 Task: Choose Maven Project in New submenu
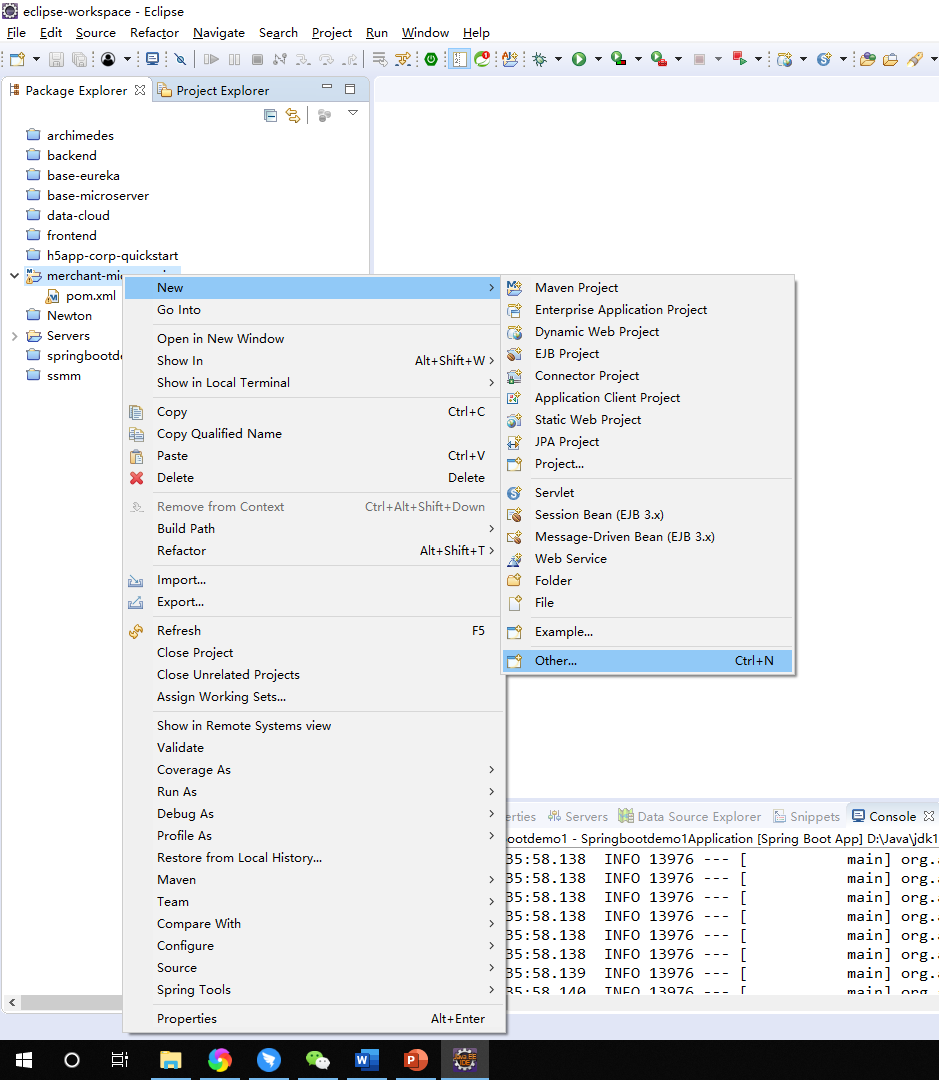(648, 287)
